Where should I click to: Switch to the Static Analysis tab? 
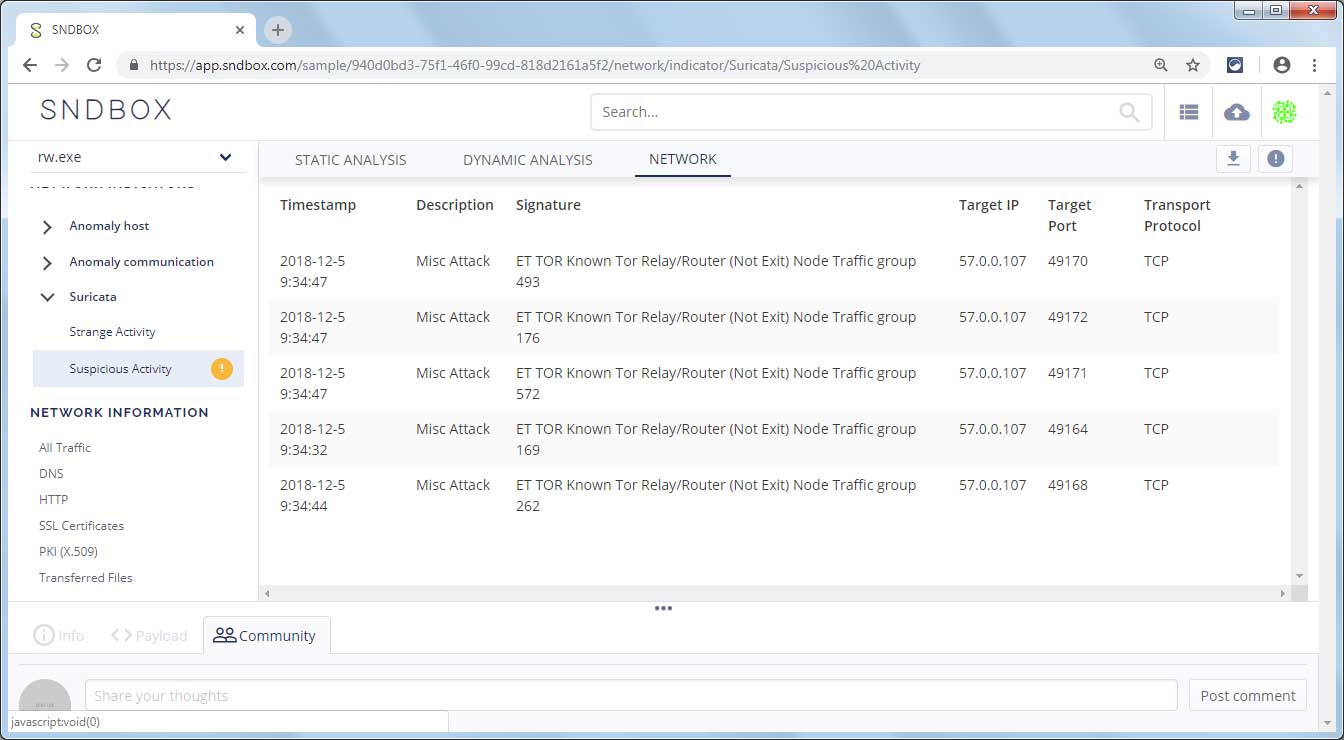350,160
